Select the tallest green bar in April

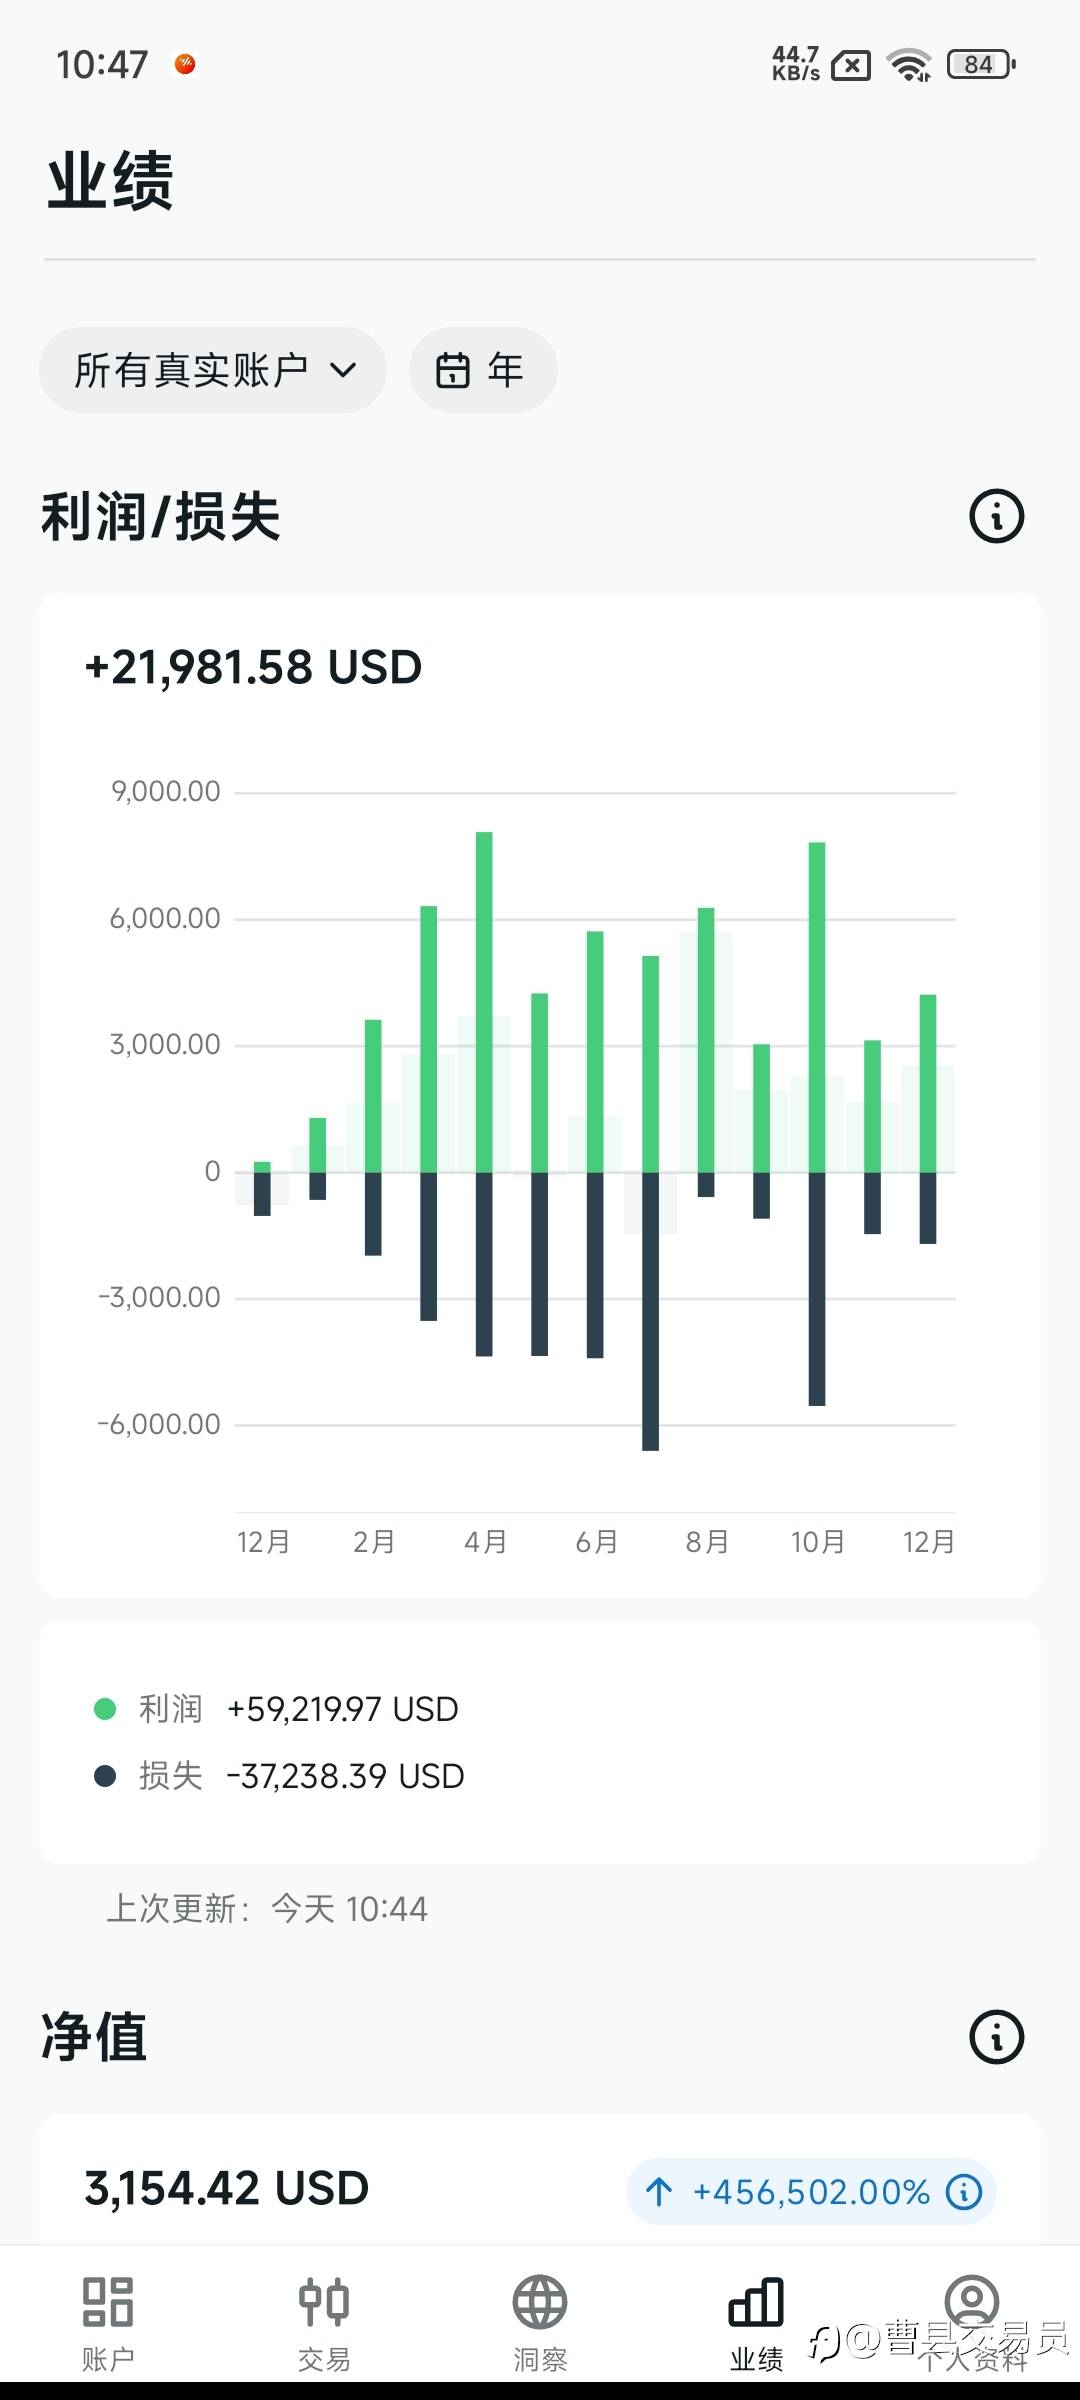tap(484, 1000)
